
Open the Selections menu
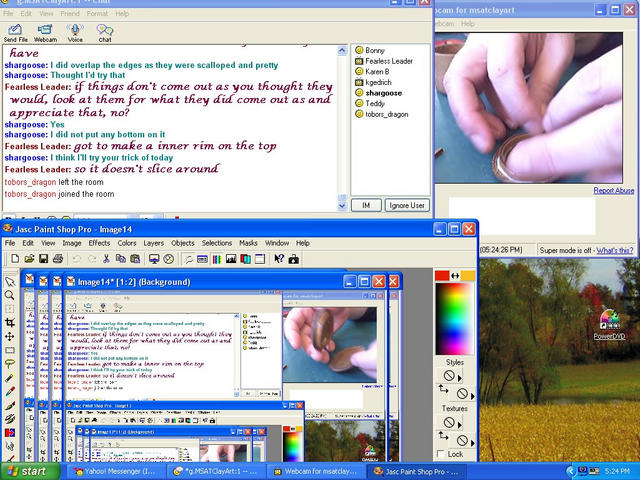click(217, 243)
